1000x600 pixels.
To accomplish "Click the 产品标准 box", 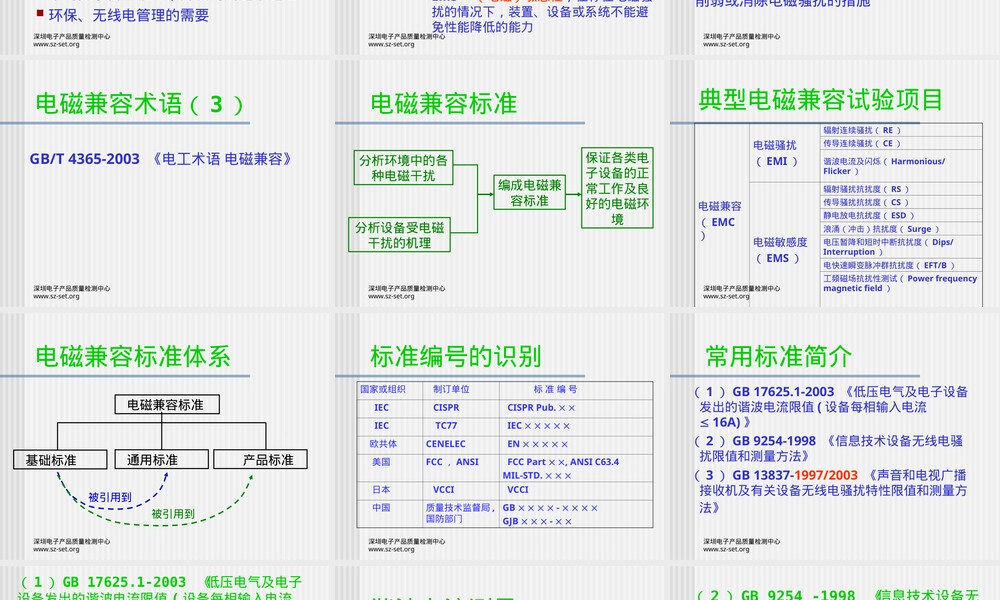I will [260, 460].
